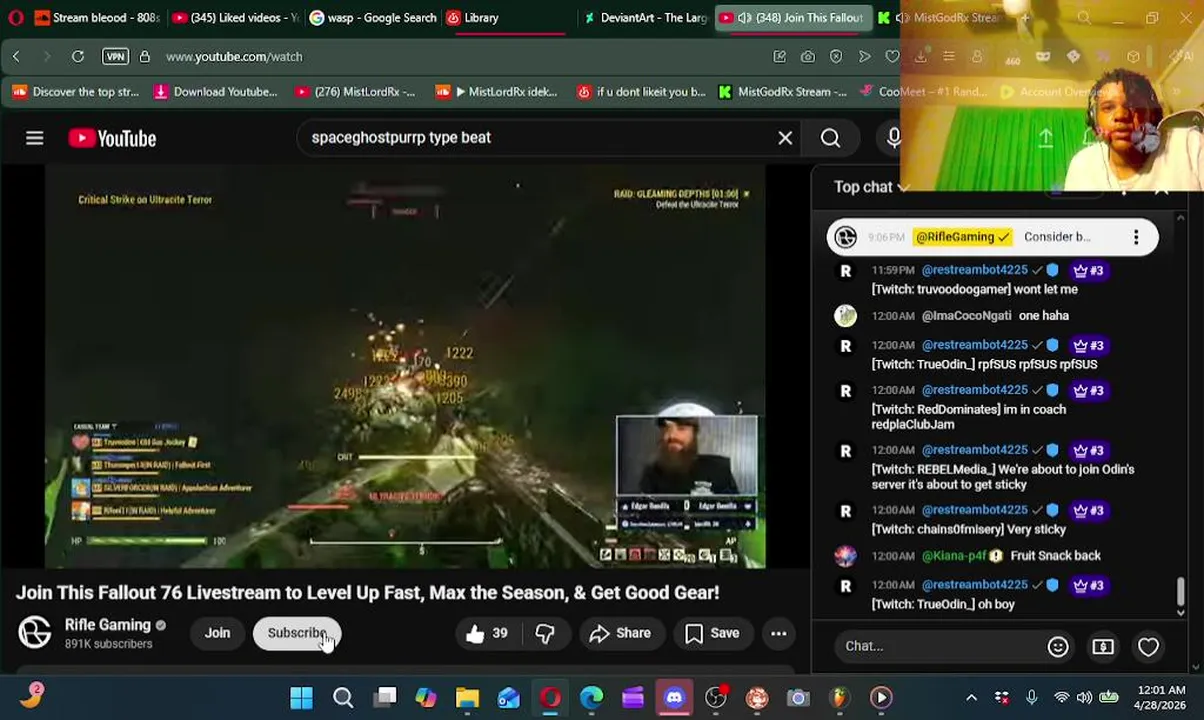The height and width of the screenshot is (720, 1204).
Task: Click the address bar URL youtube.com/watch
Action: pyautogui.click(x=234, y=57)
